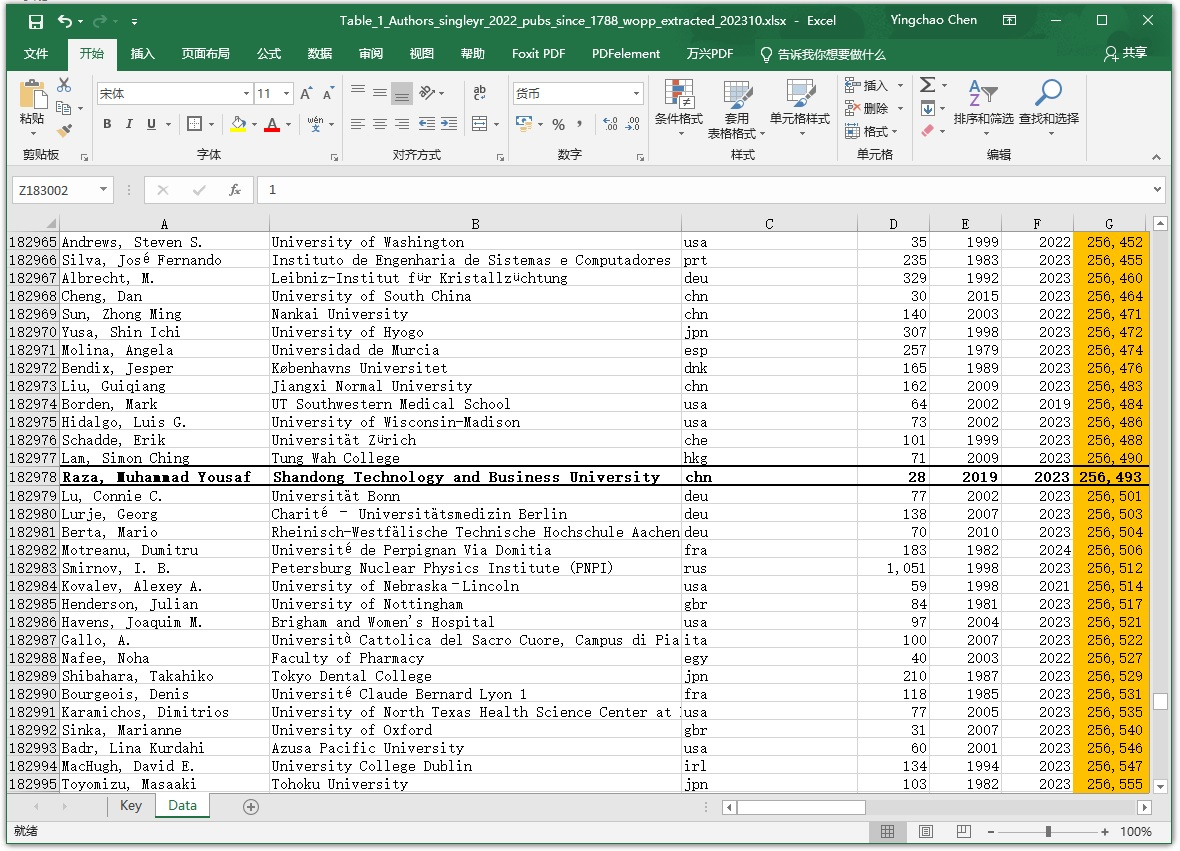Apply percent style with the % icon
Viewport: 1180px width, 851px height.
click(x=558, y=124)
